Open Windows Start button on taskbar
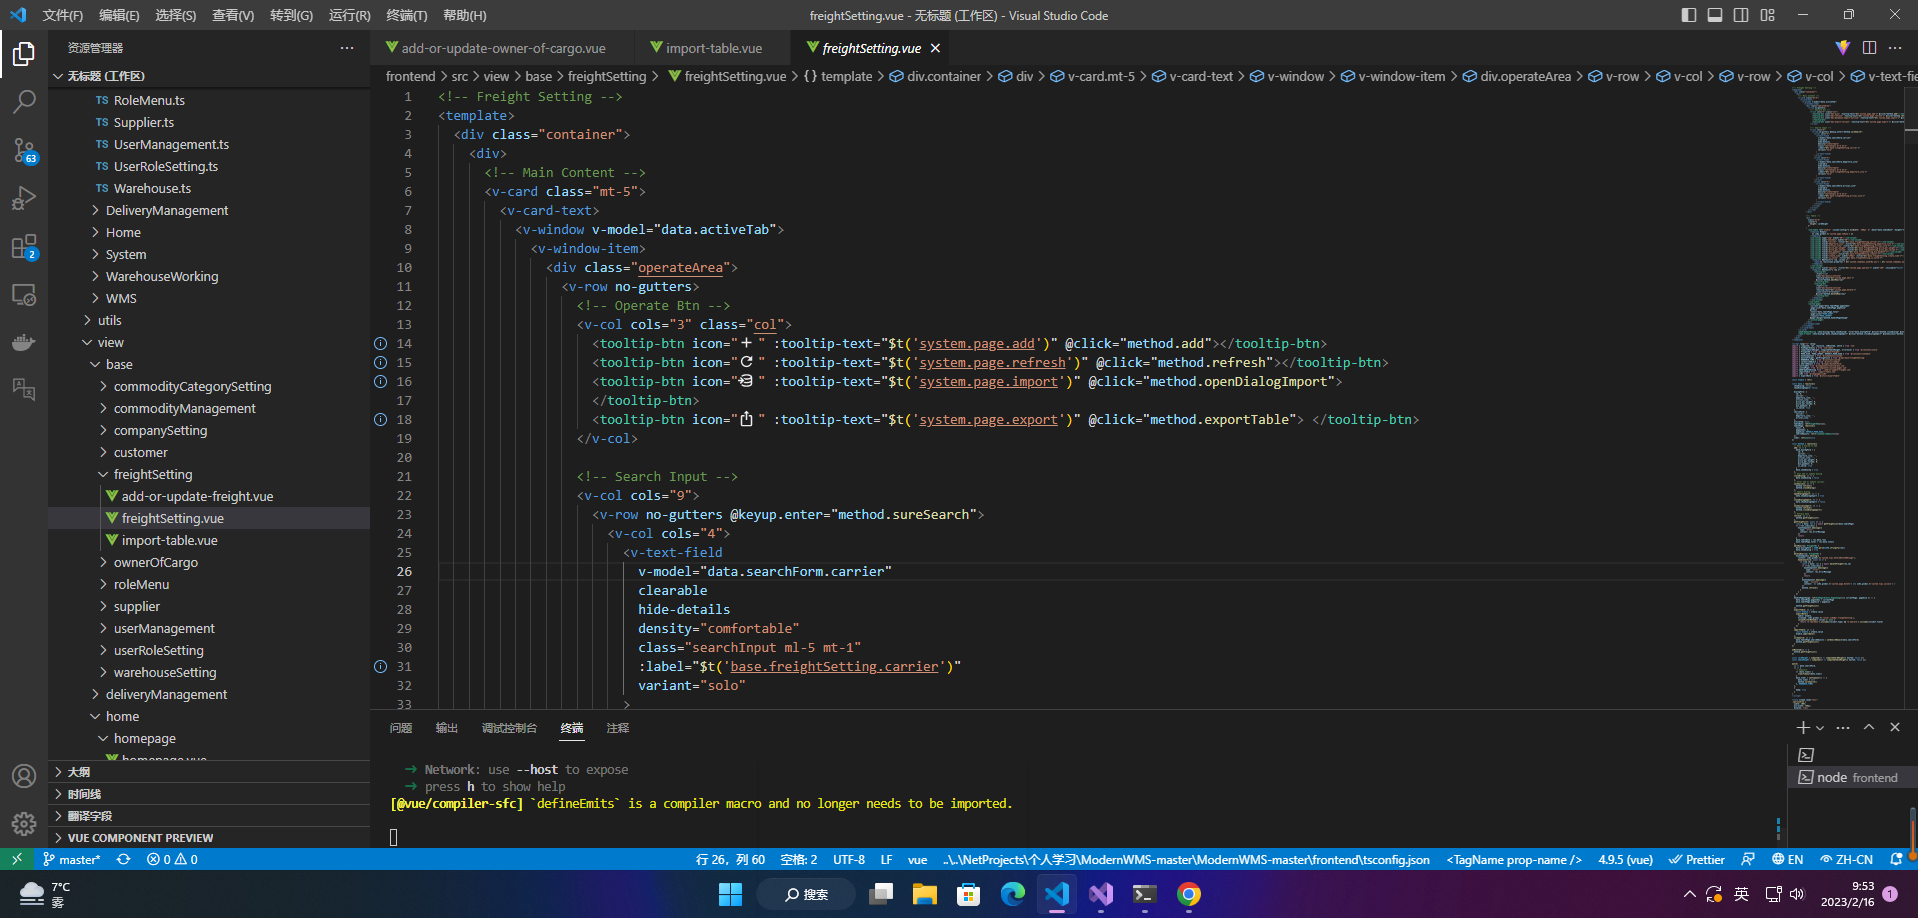Screen dimensions: 1918x918 (x=731, y=894)
